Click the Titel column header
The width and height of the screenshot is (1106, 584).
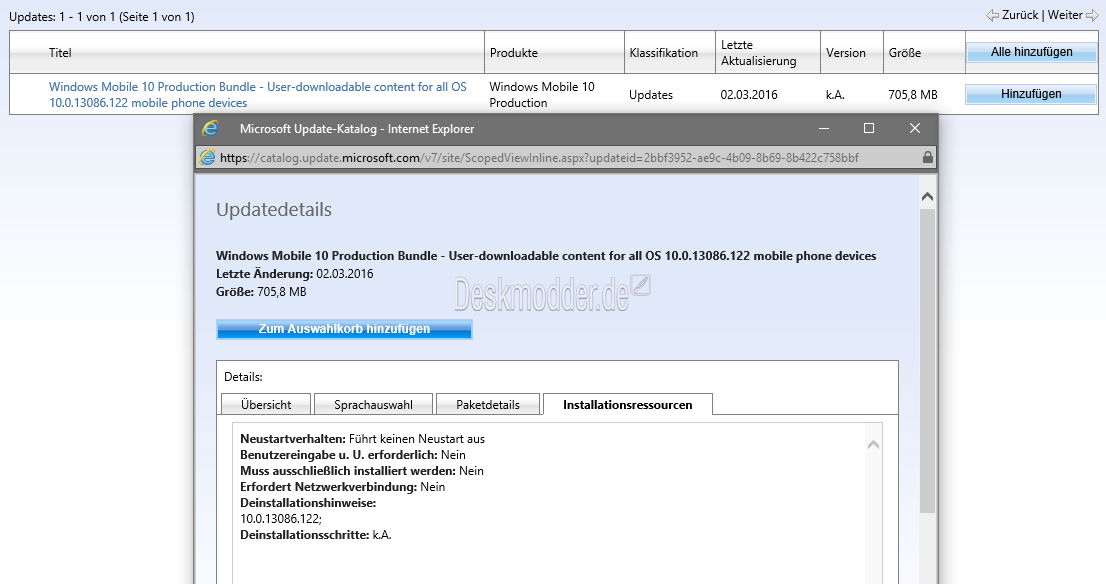click(60, 52)
